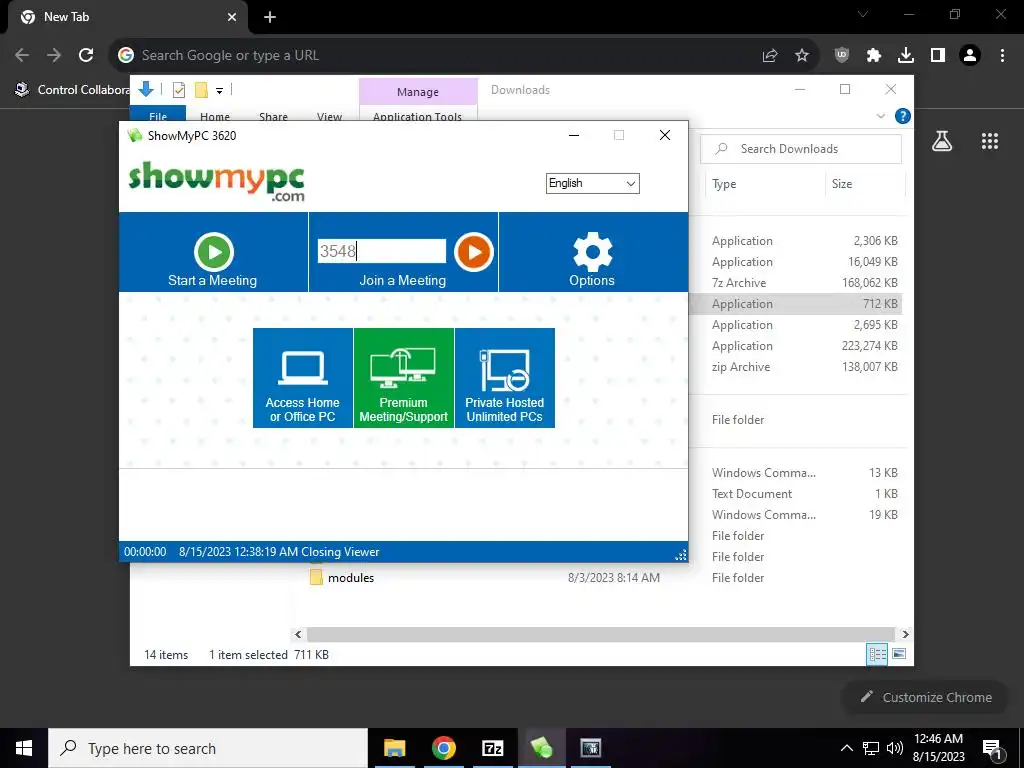
Task: Open Premium Meeting/Support tile
Action: (x=404, y=378)
